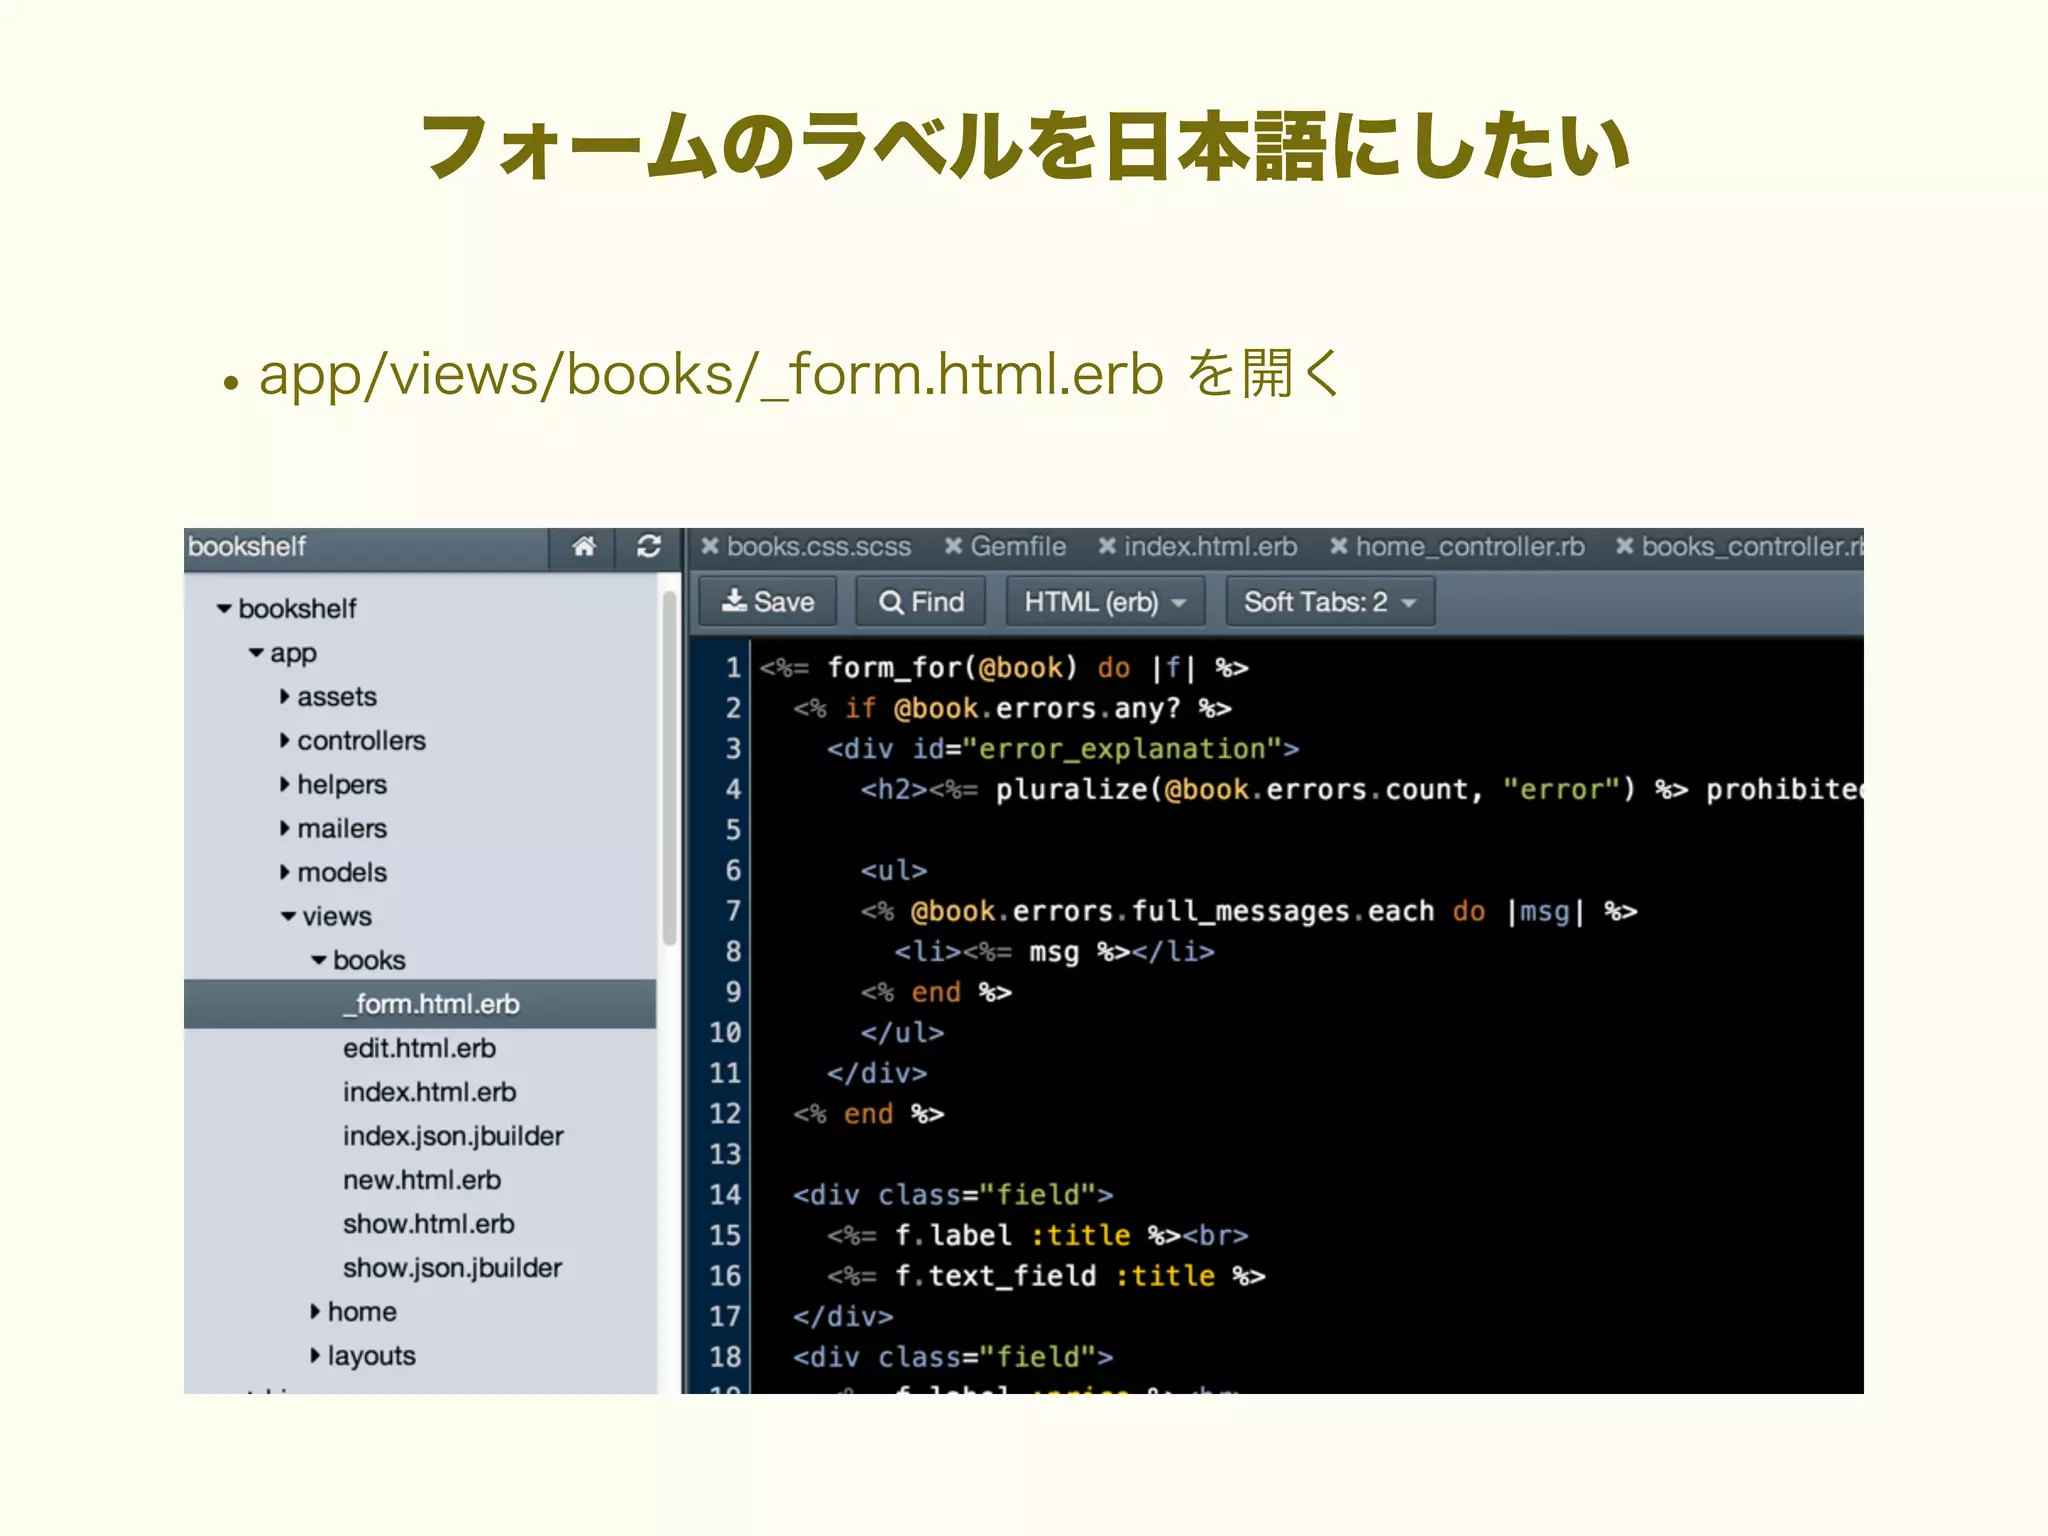Click the bookshelf title in panel header

(x=247, y=547)
